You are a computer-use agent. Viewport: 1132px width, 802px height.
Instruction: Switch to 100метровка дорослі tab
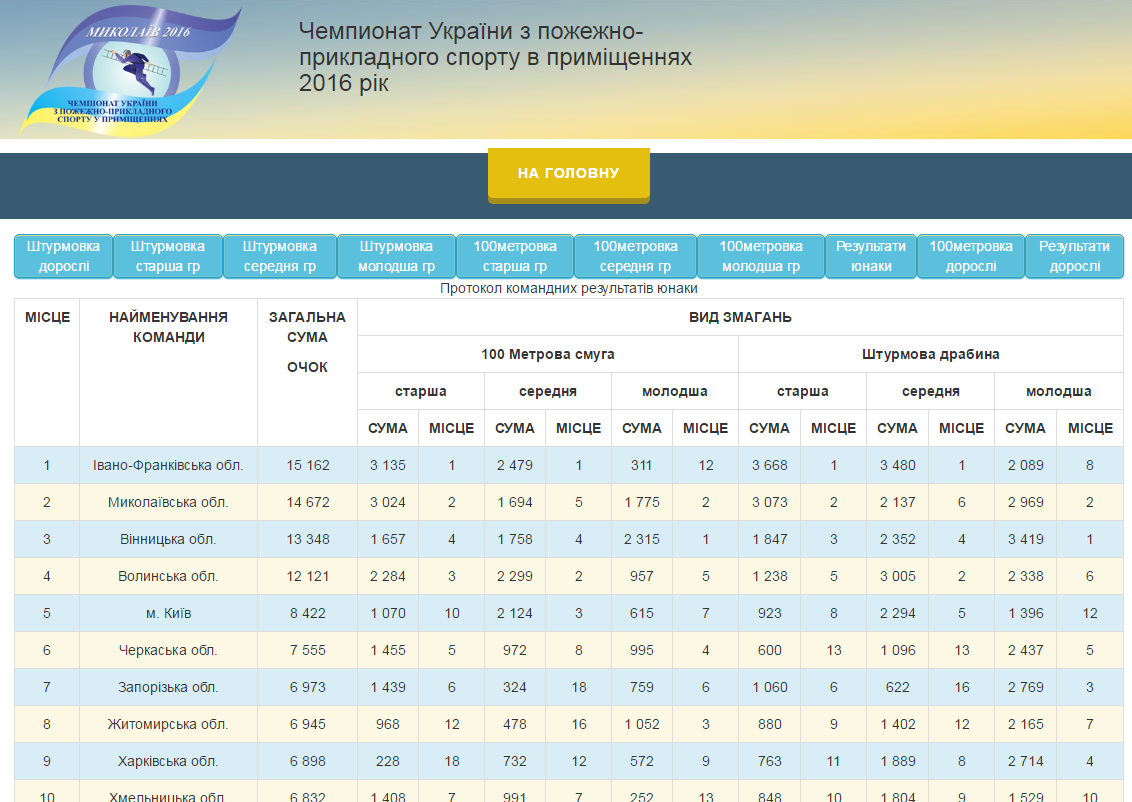(970, 256)
